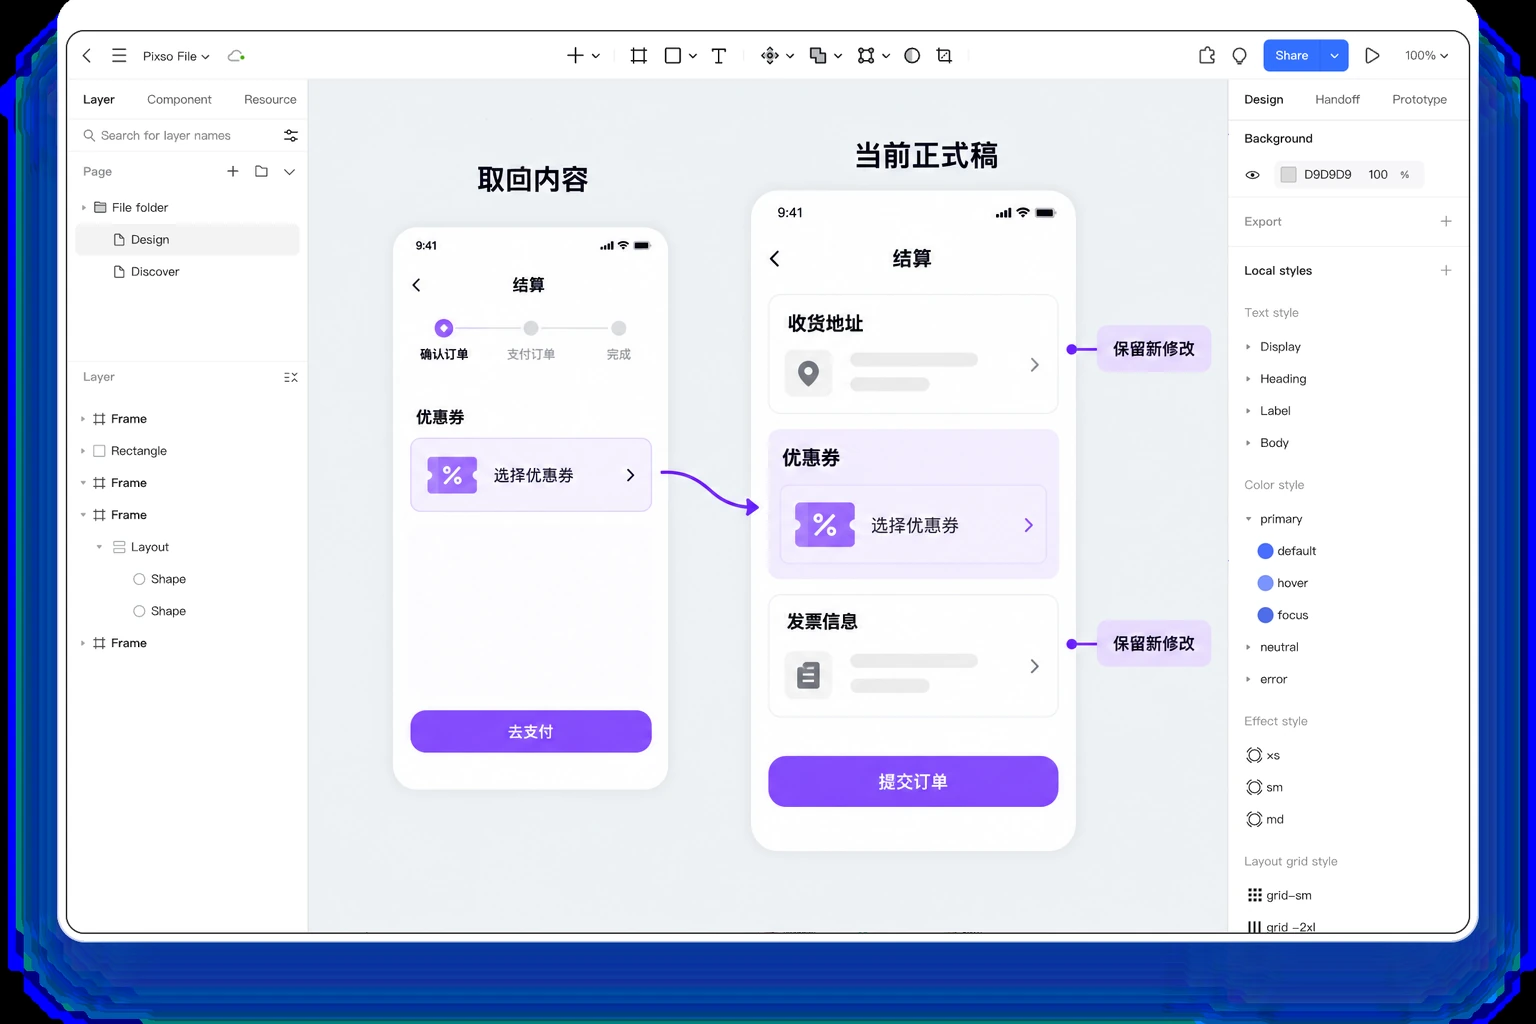Open the 100% zoom dropdown
The width and height of the screenshot is (1536, 1024).
[1426, 56]
